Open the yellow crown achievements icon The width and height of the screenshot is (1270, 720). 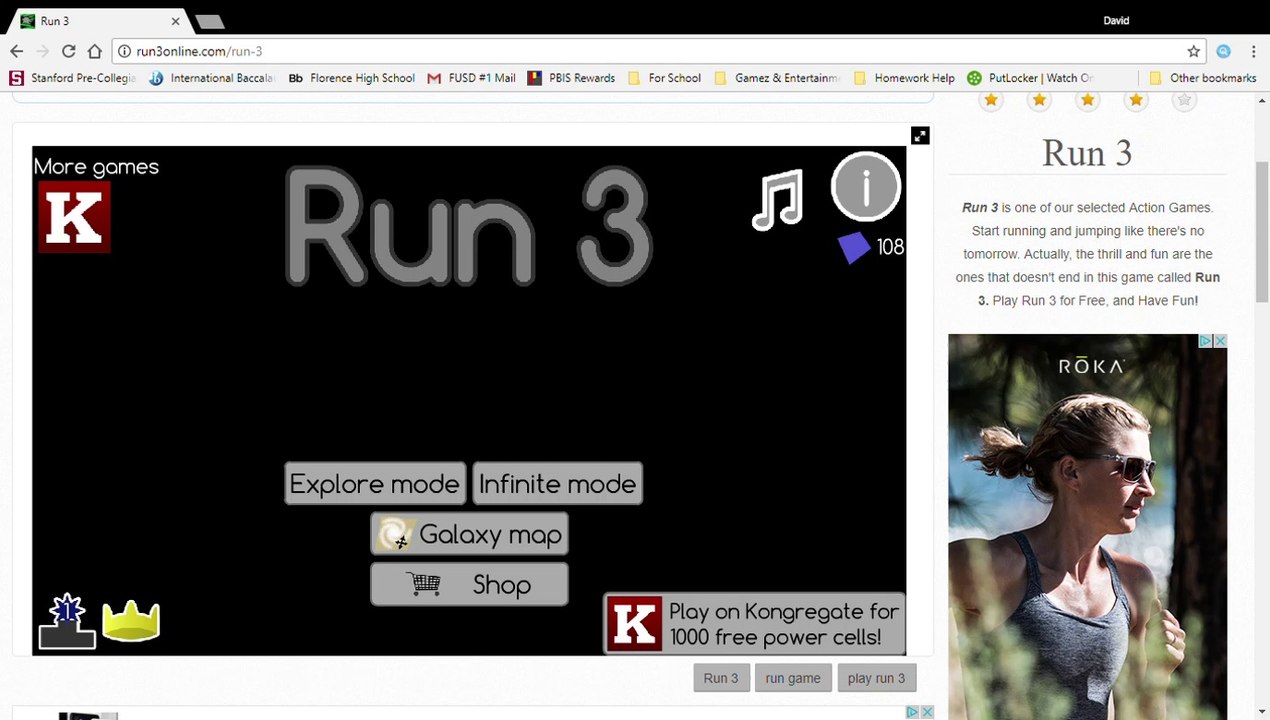(x=131, y=621)
